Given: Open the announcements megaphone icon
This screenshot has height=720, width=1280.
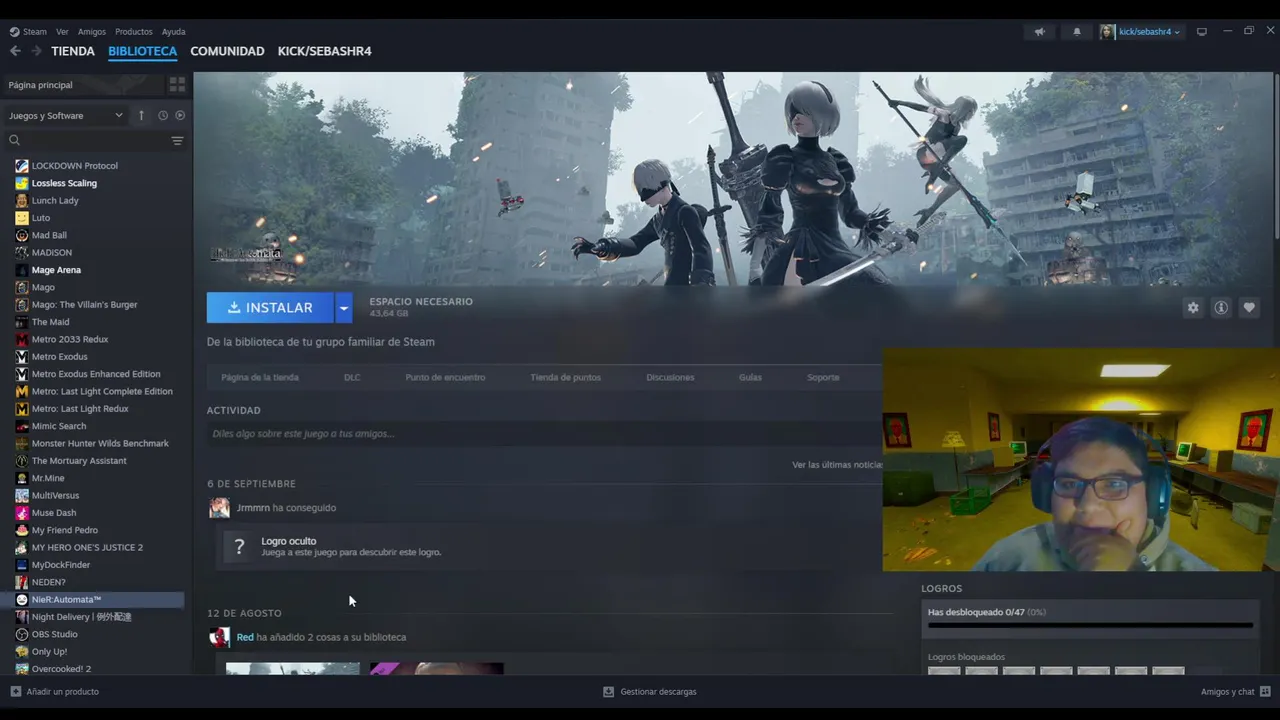Looking at the screenshot, I should pyautogui.click(x=1039, y=32).
